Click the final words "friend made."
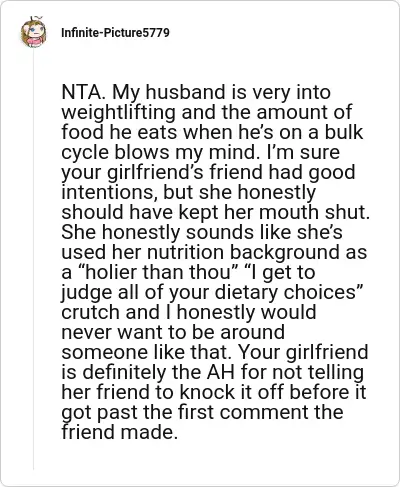The height and width of the screenshot is (487, 400). 119,432
